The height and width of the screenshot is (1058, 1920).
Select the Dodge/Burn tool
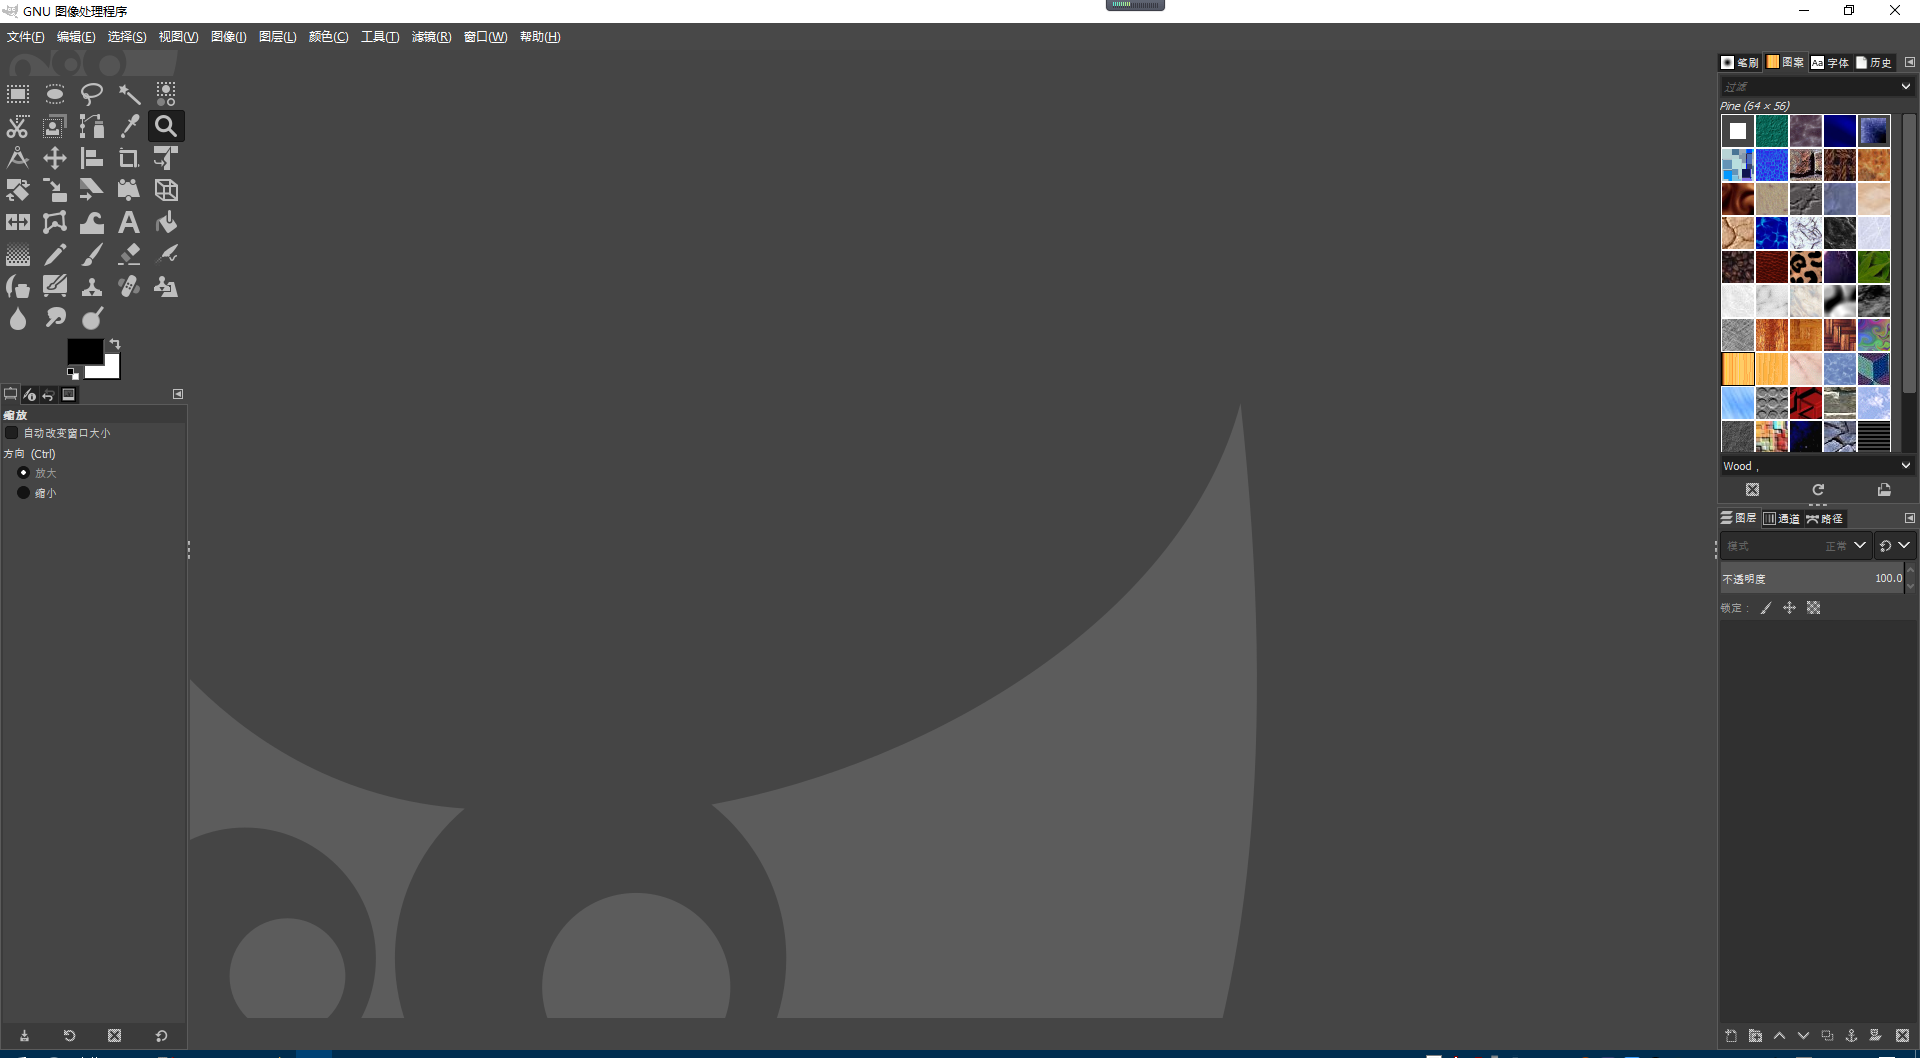tap(92, 319)
